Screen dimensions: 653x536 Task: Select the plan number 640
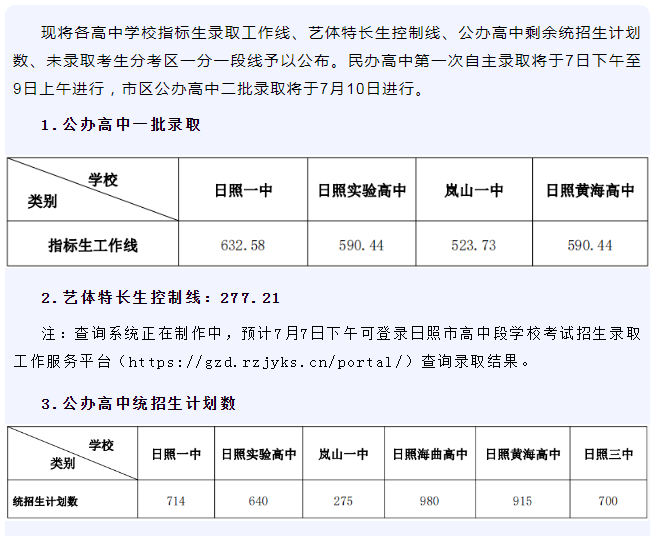[258, 501]
